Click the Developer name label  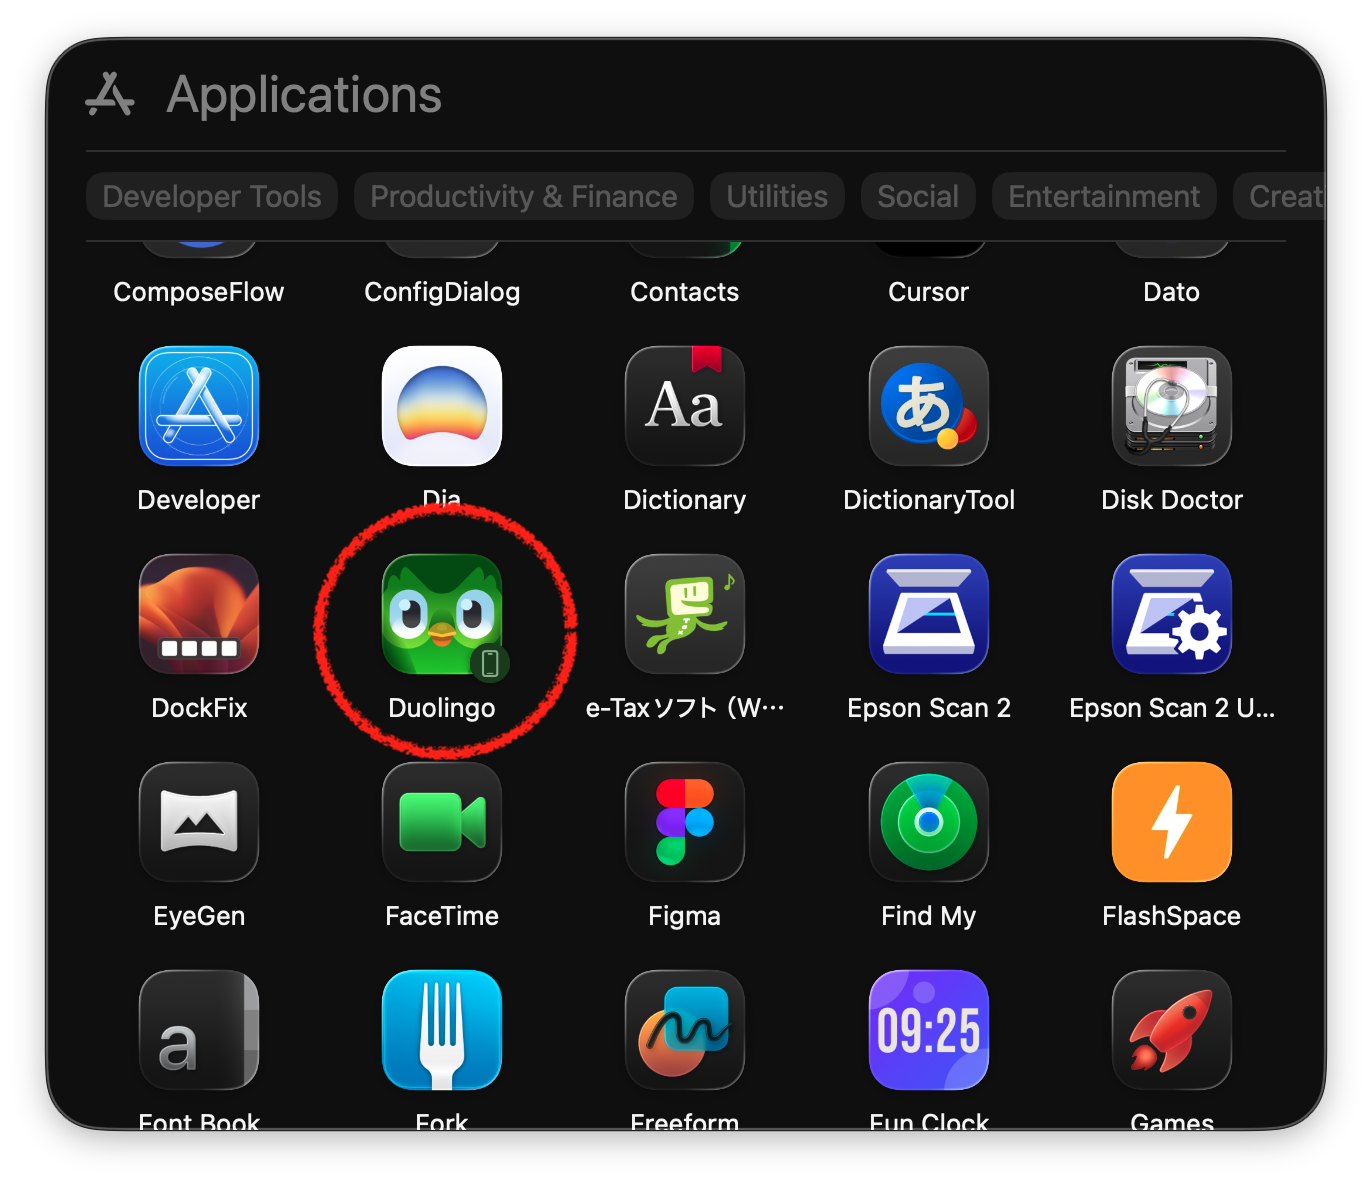199,500
